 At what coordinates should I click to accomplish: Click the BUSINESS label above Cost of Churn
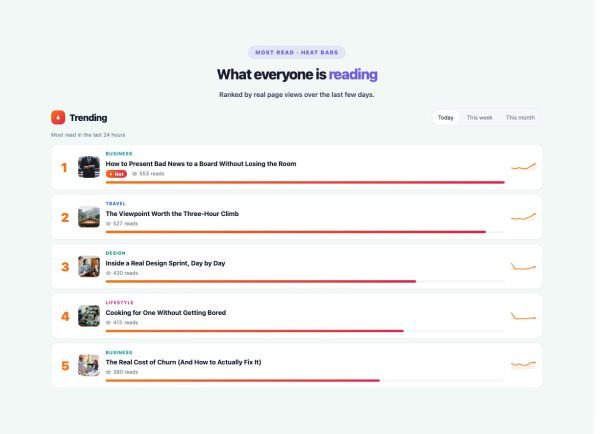(x=119, y=352)
